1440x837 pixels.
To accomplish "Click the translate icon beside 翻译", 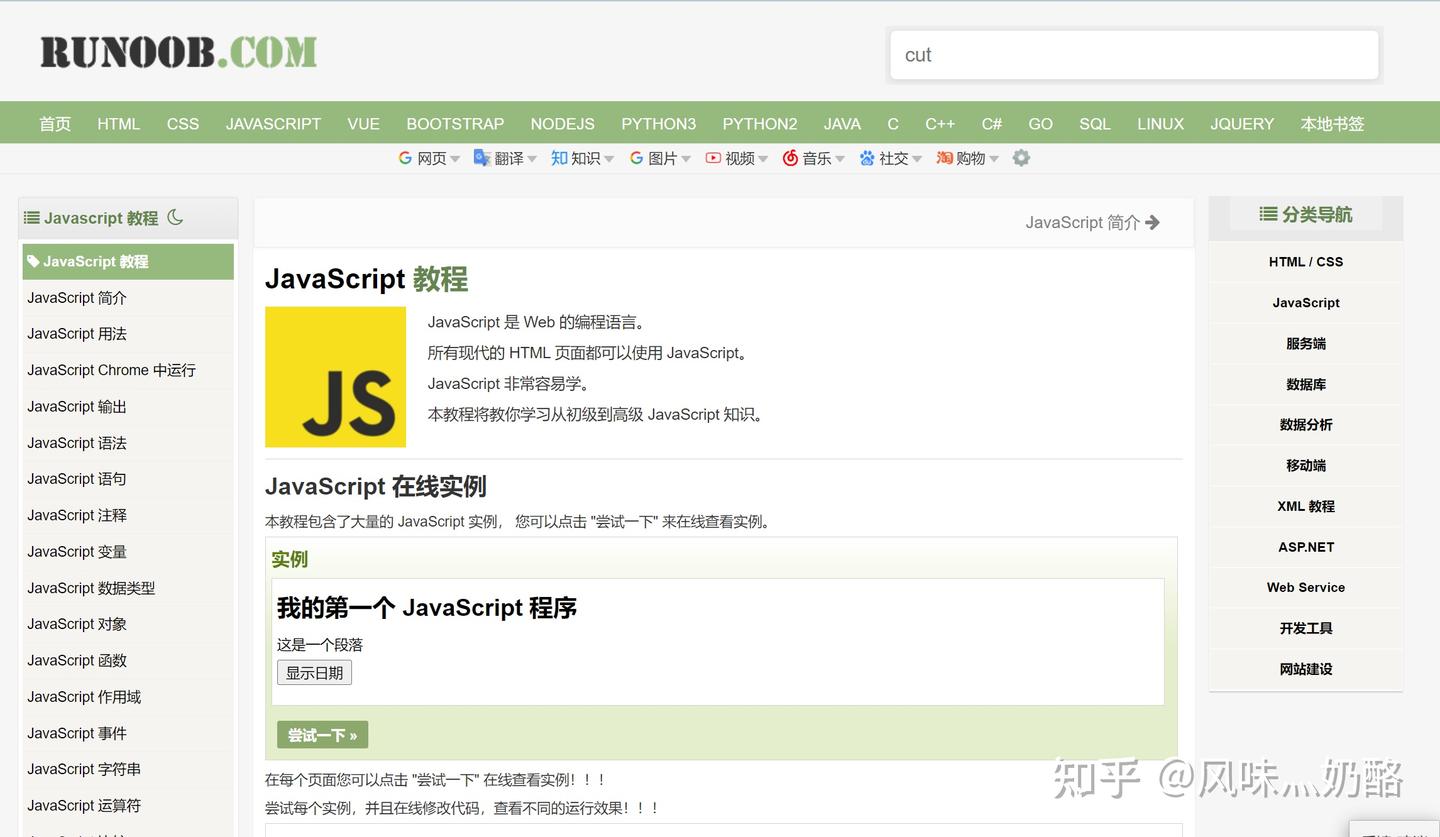I will point(482,158).
